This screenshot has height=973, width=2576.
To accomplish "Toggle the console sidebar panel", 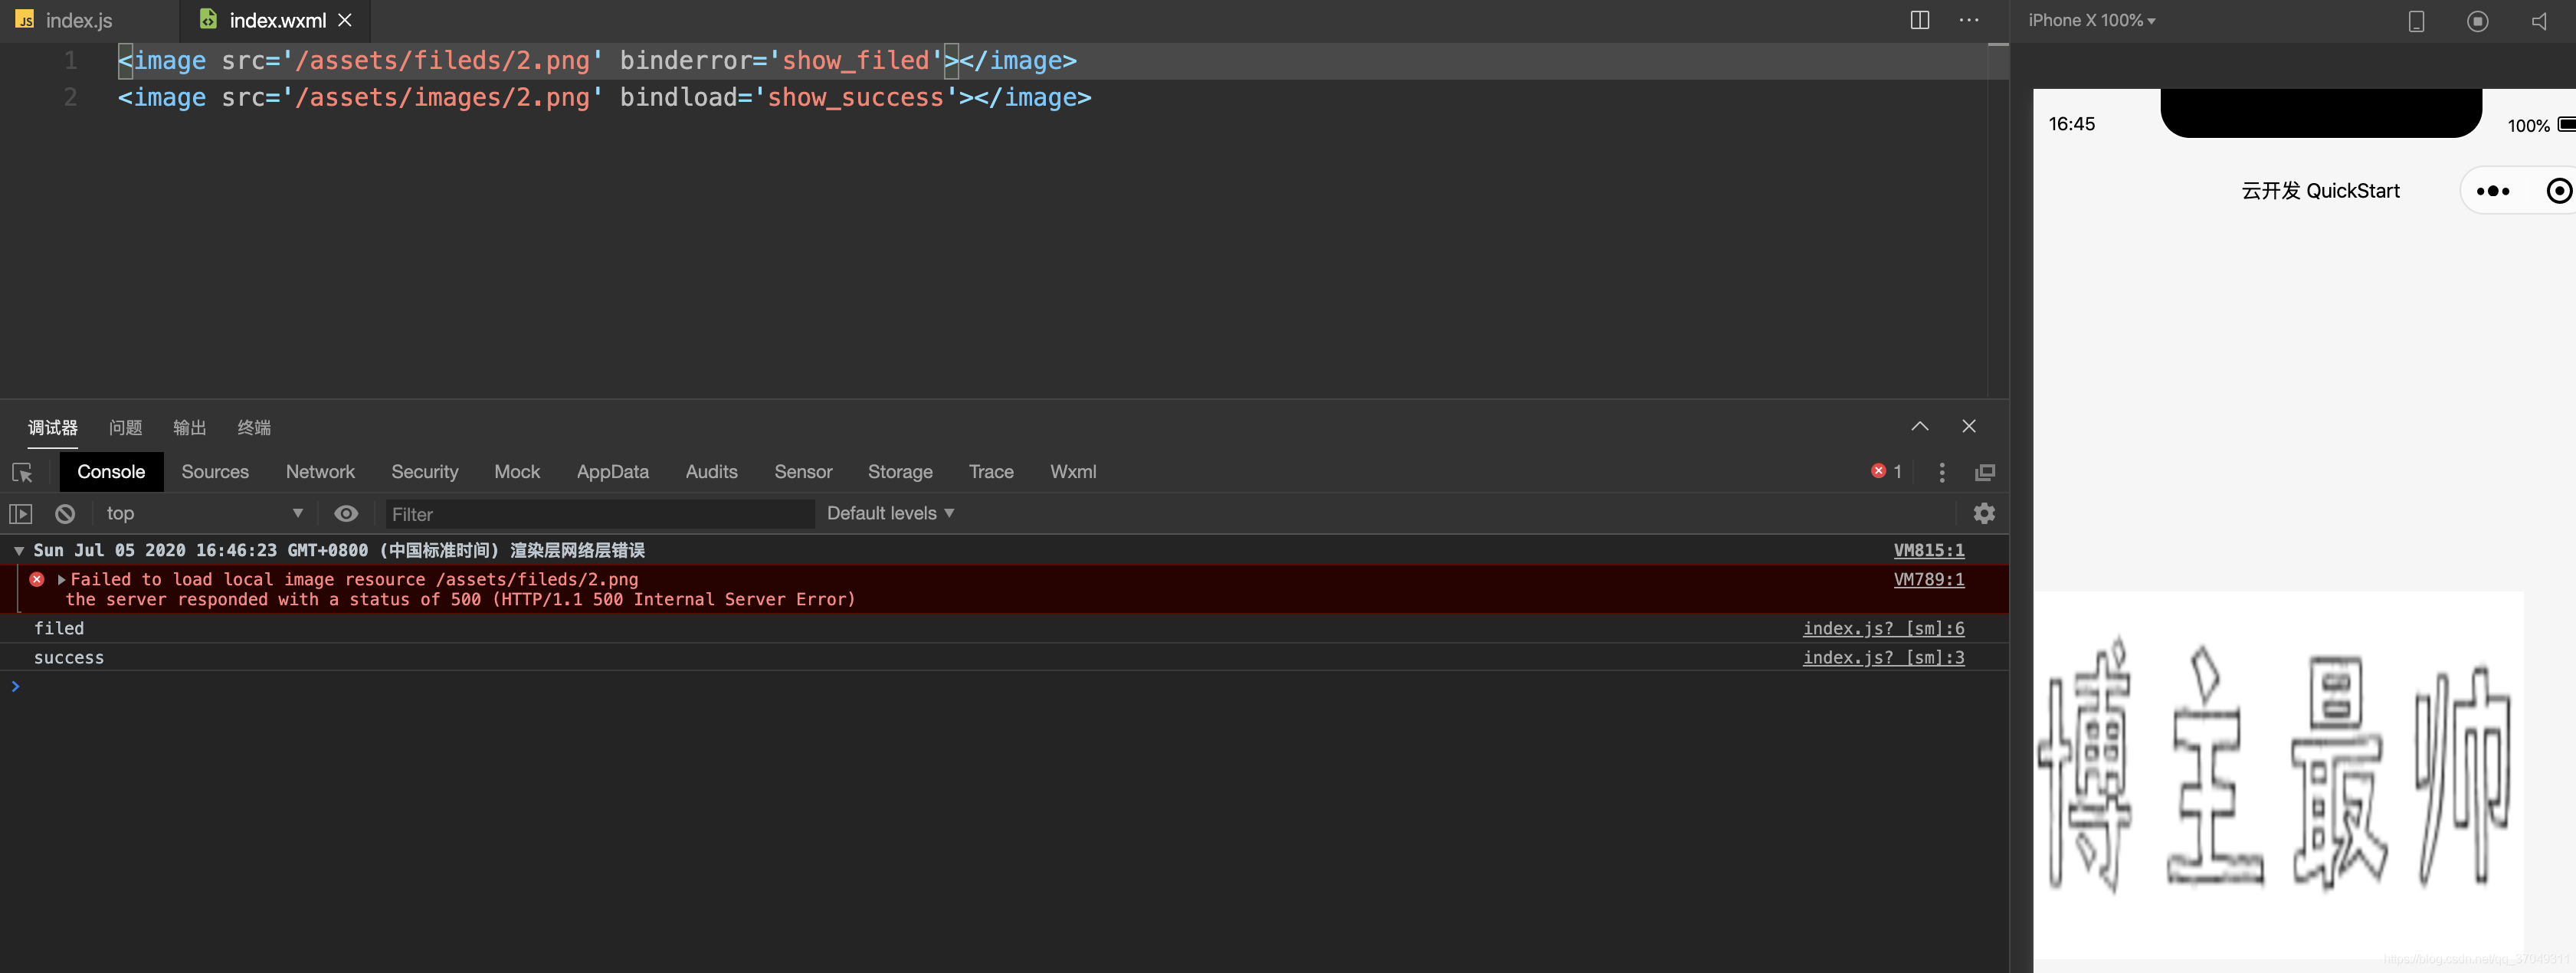I will 21,514.
